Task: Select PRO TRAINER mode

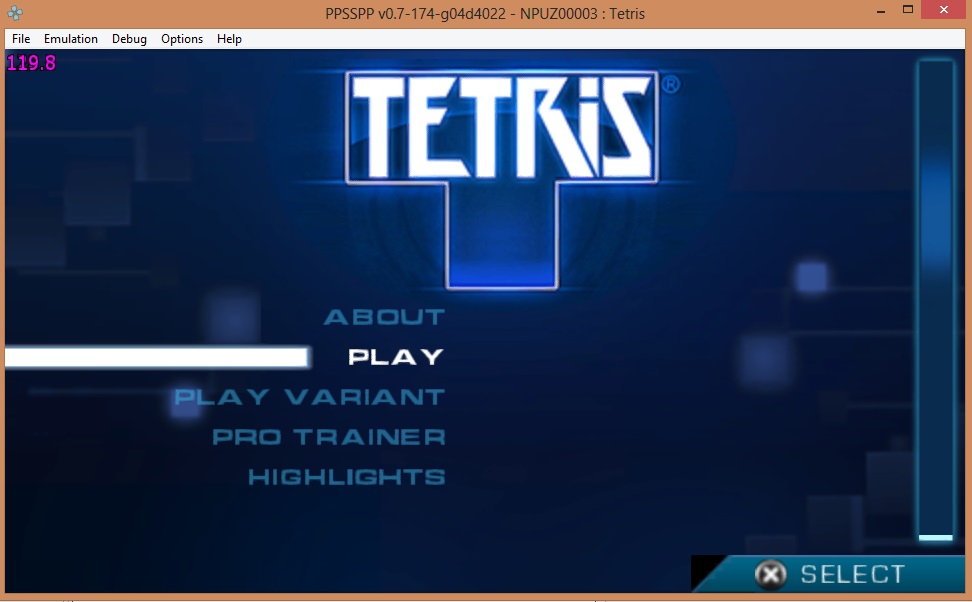Action: coord(329,437)
